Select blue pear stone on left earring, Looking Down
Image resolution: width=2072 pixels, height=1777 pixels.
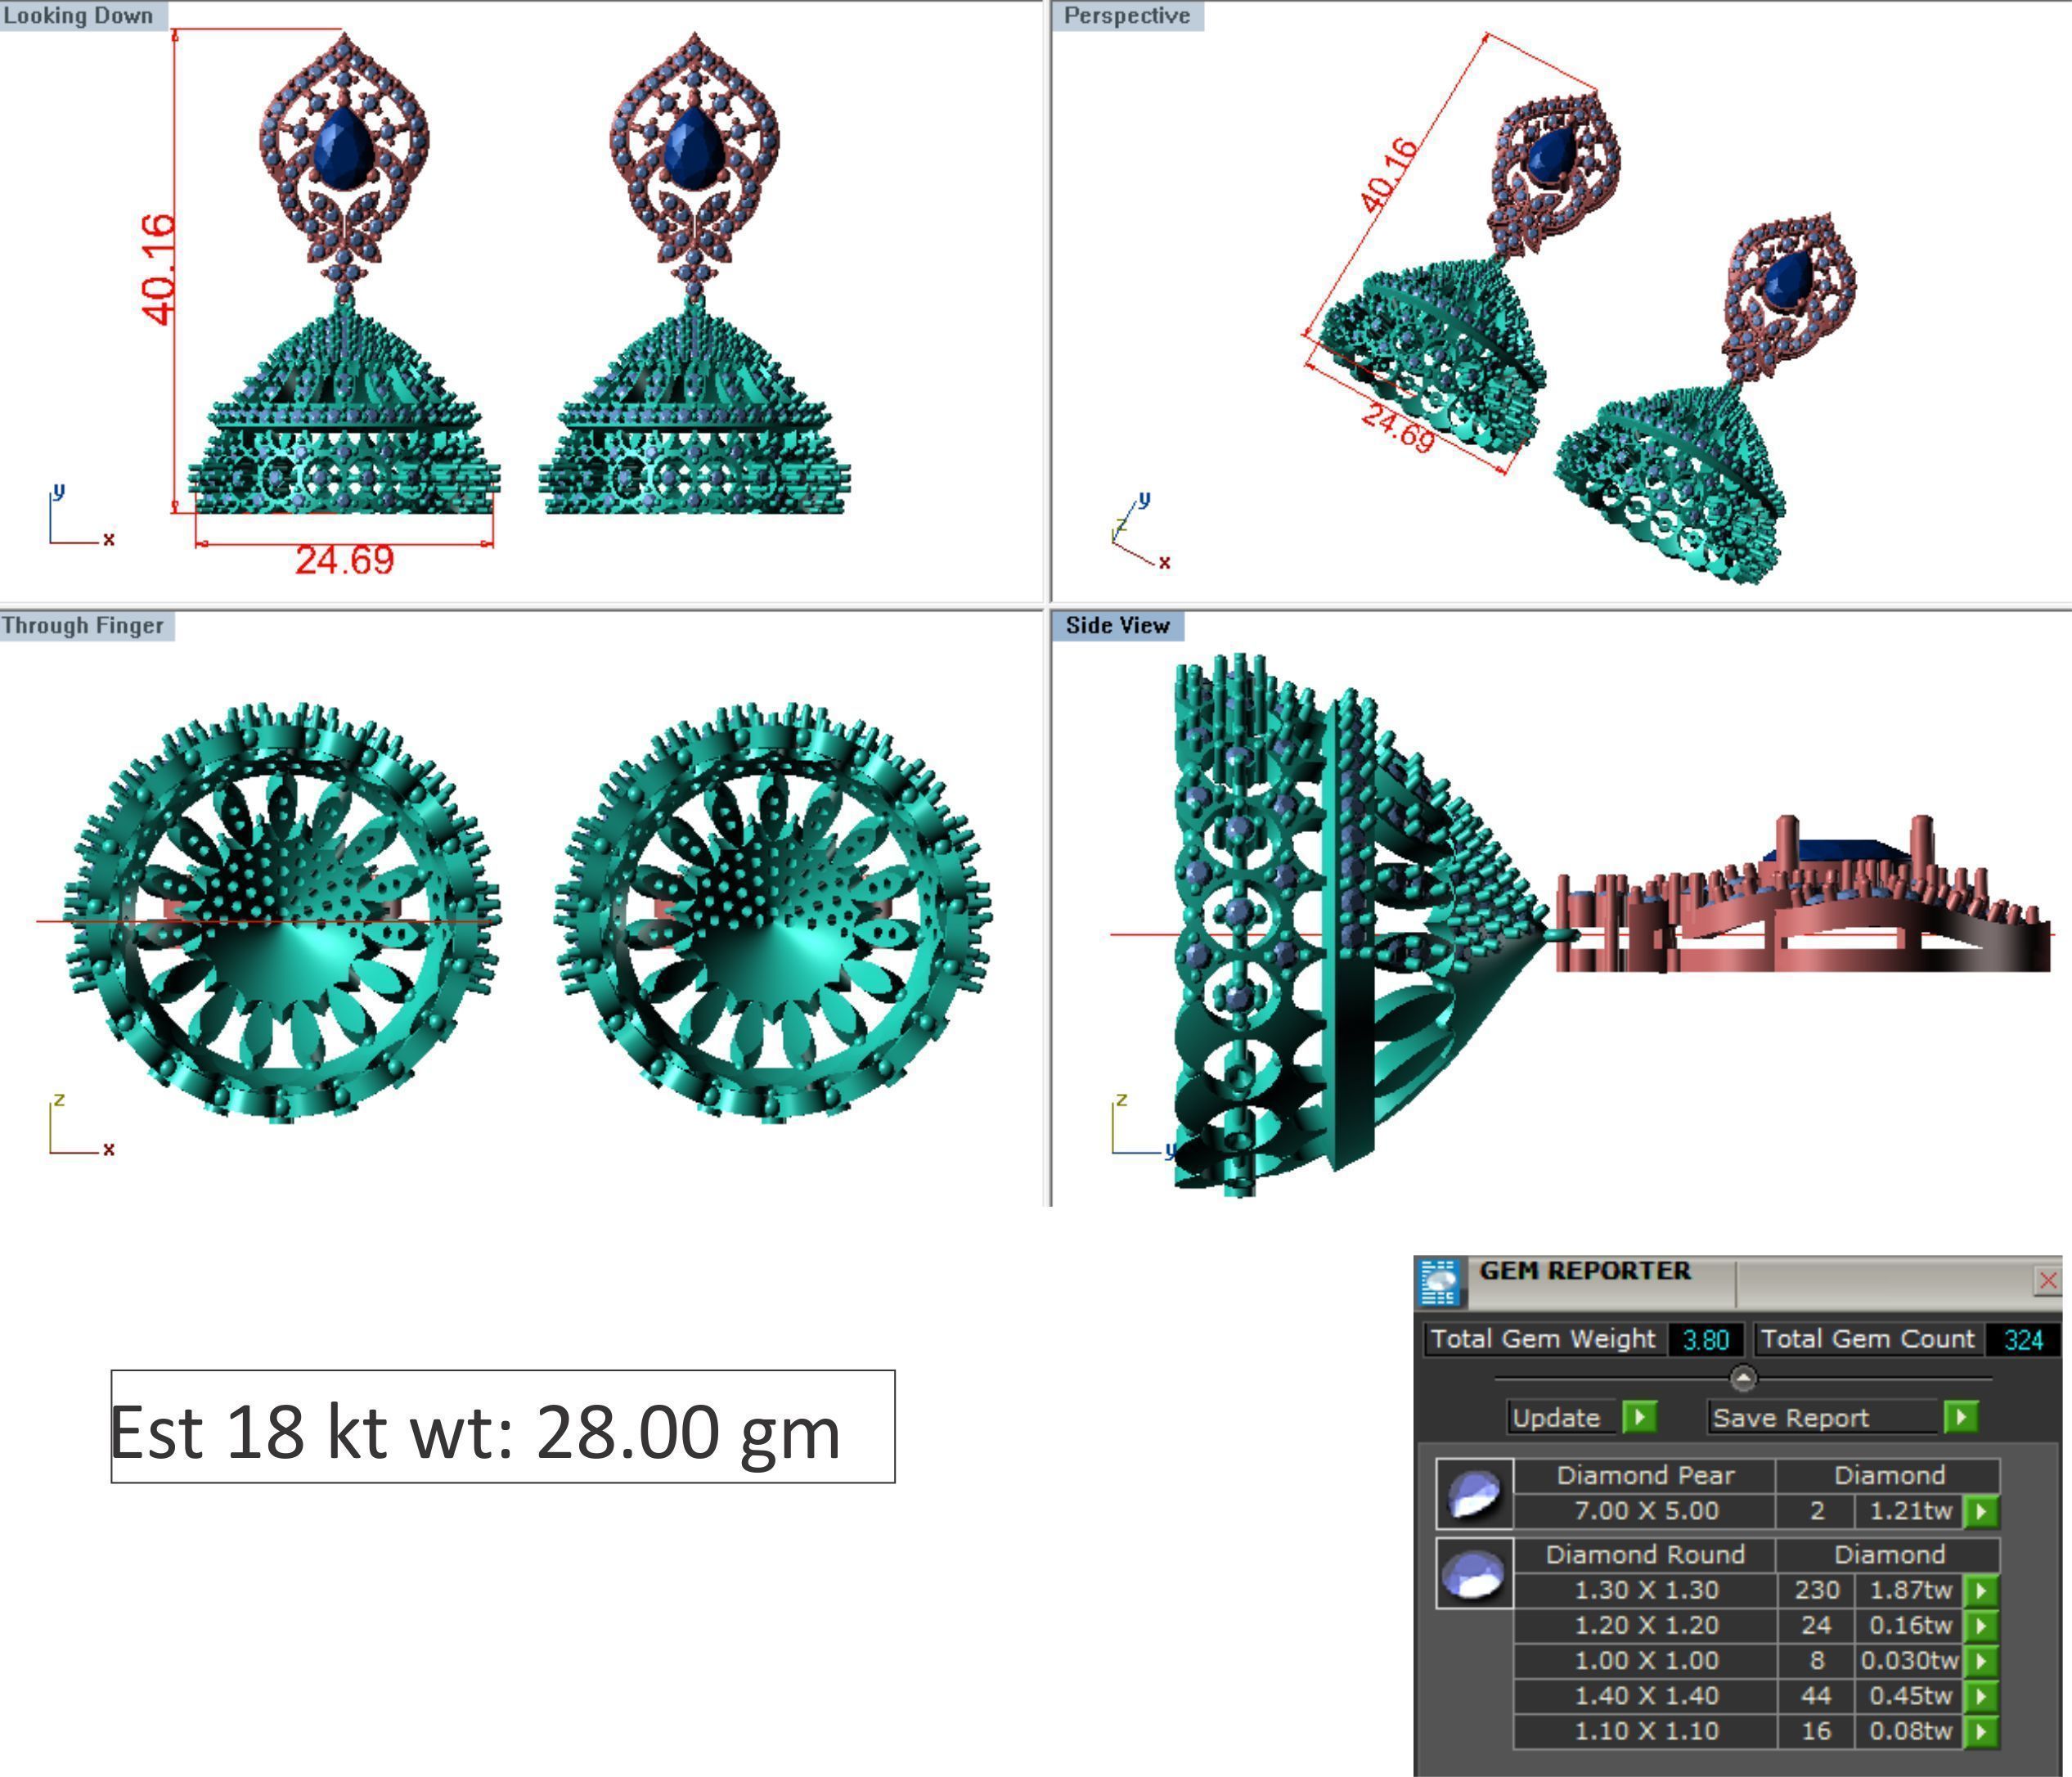(x=344, y=147)
